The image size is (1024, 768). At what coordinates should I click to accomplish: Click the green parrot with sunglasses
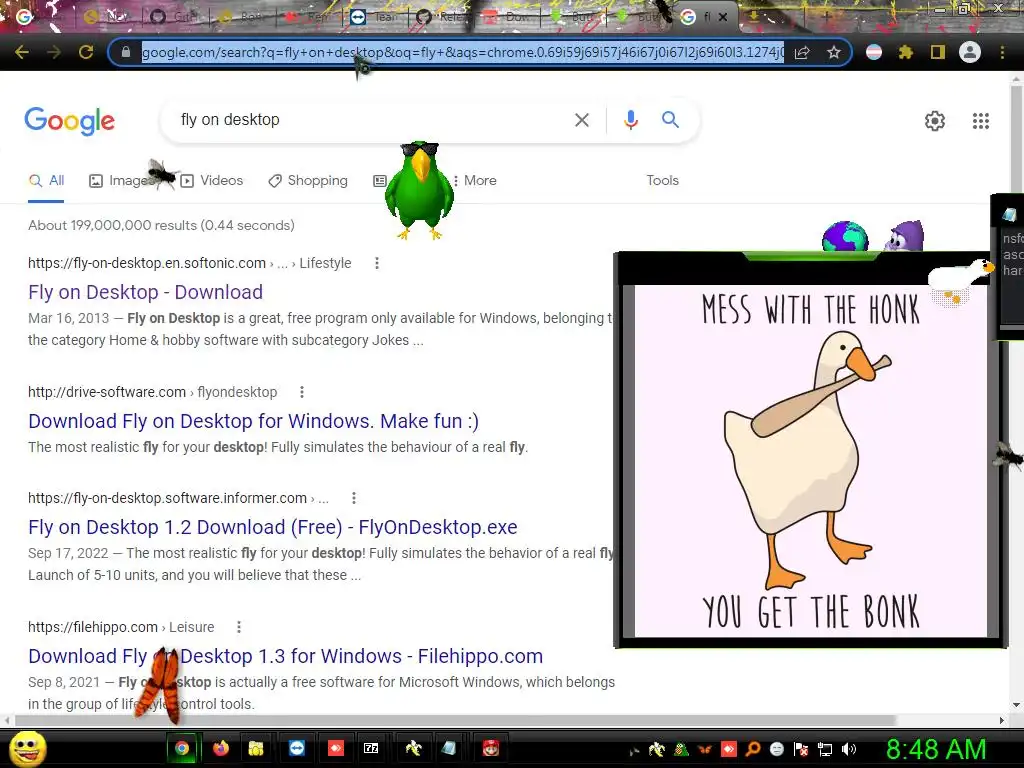pos(419,190)
